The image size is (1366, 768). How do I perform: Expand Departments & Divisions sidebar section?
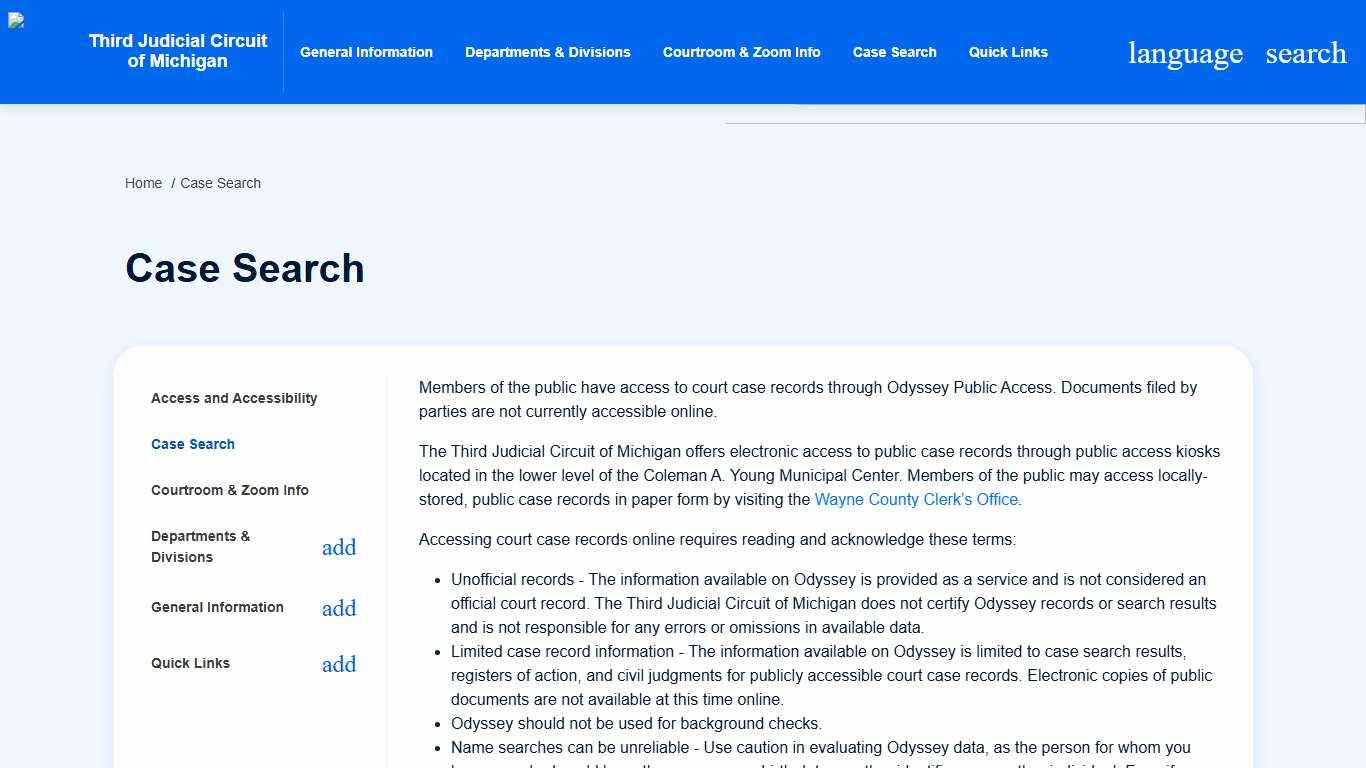339,547
